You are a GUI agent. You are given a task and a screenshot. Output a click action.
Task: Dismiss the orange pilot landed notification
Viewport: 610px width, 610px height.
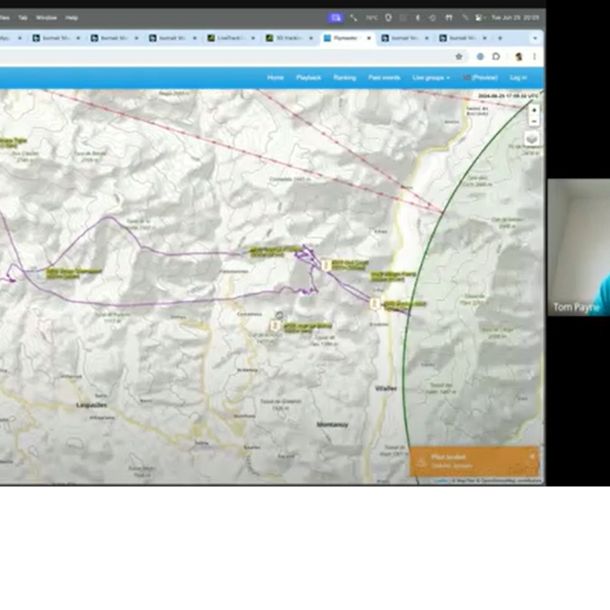tap(532, 456)
